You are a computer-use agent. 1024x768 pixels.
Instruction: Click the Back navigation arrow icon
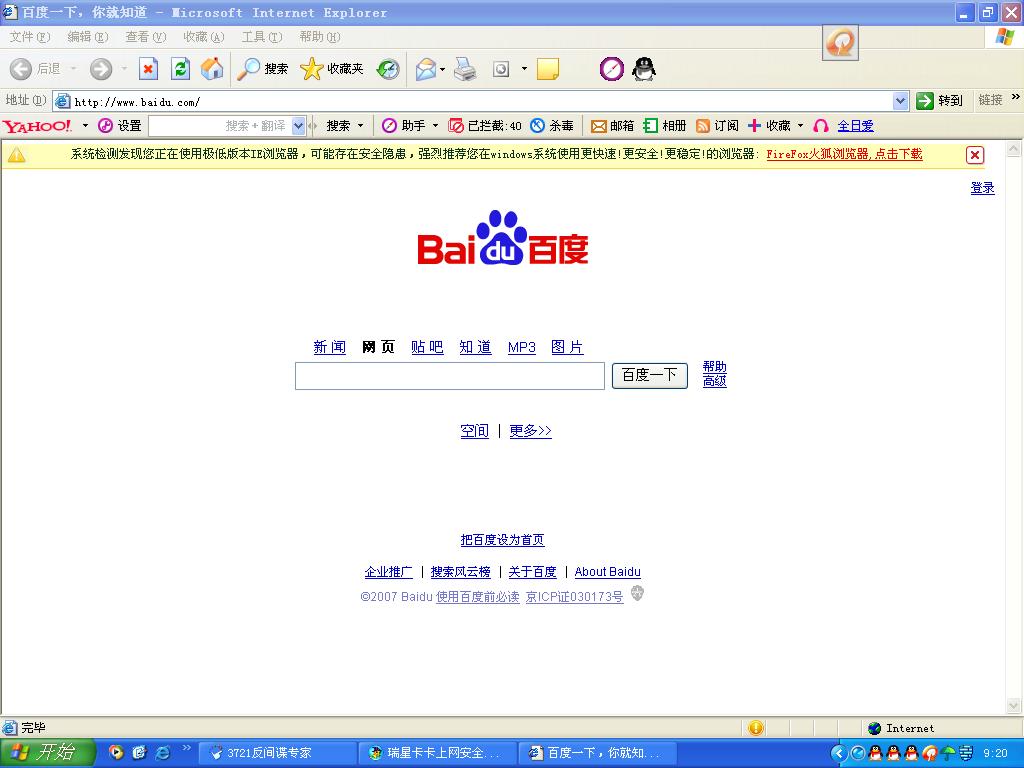pyautogui.click(x=20, y=69)
